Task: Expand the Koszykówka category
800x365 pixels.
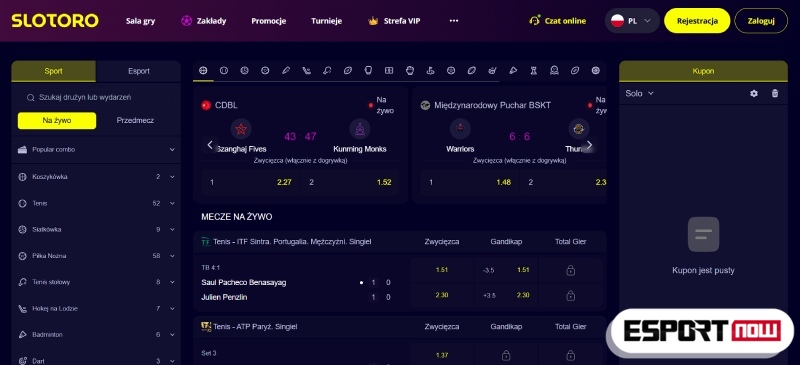Action: click(x=96, y=177)
